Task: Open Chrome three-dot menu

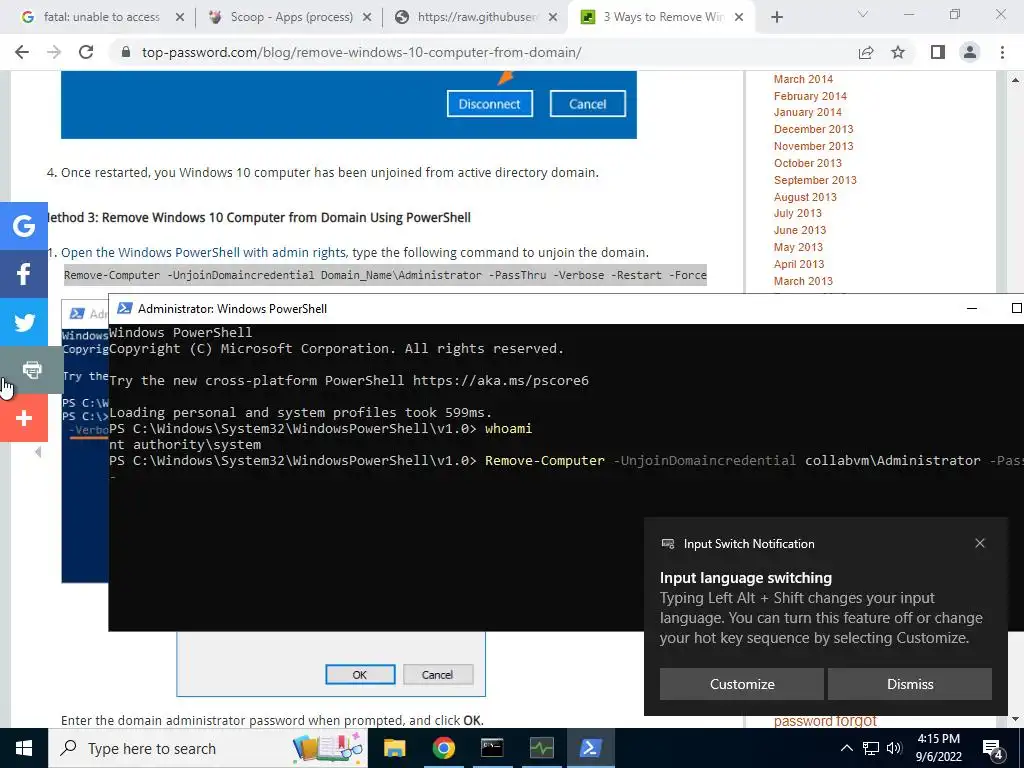Action: (x=1002, y=52)
